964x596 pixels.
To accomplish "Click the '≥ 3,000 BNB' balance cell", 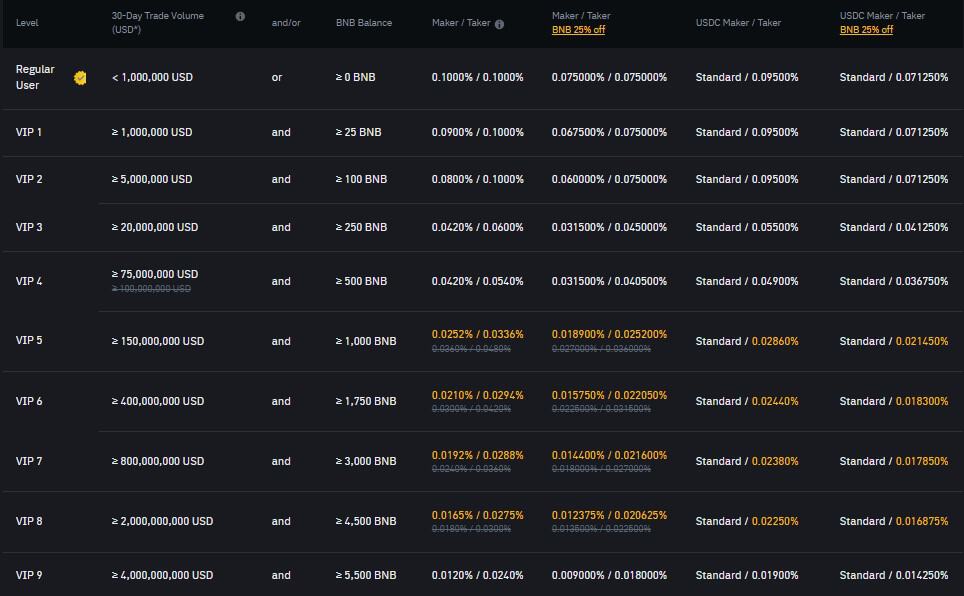I will click(366, 461).
